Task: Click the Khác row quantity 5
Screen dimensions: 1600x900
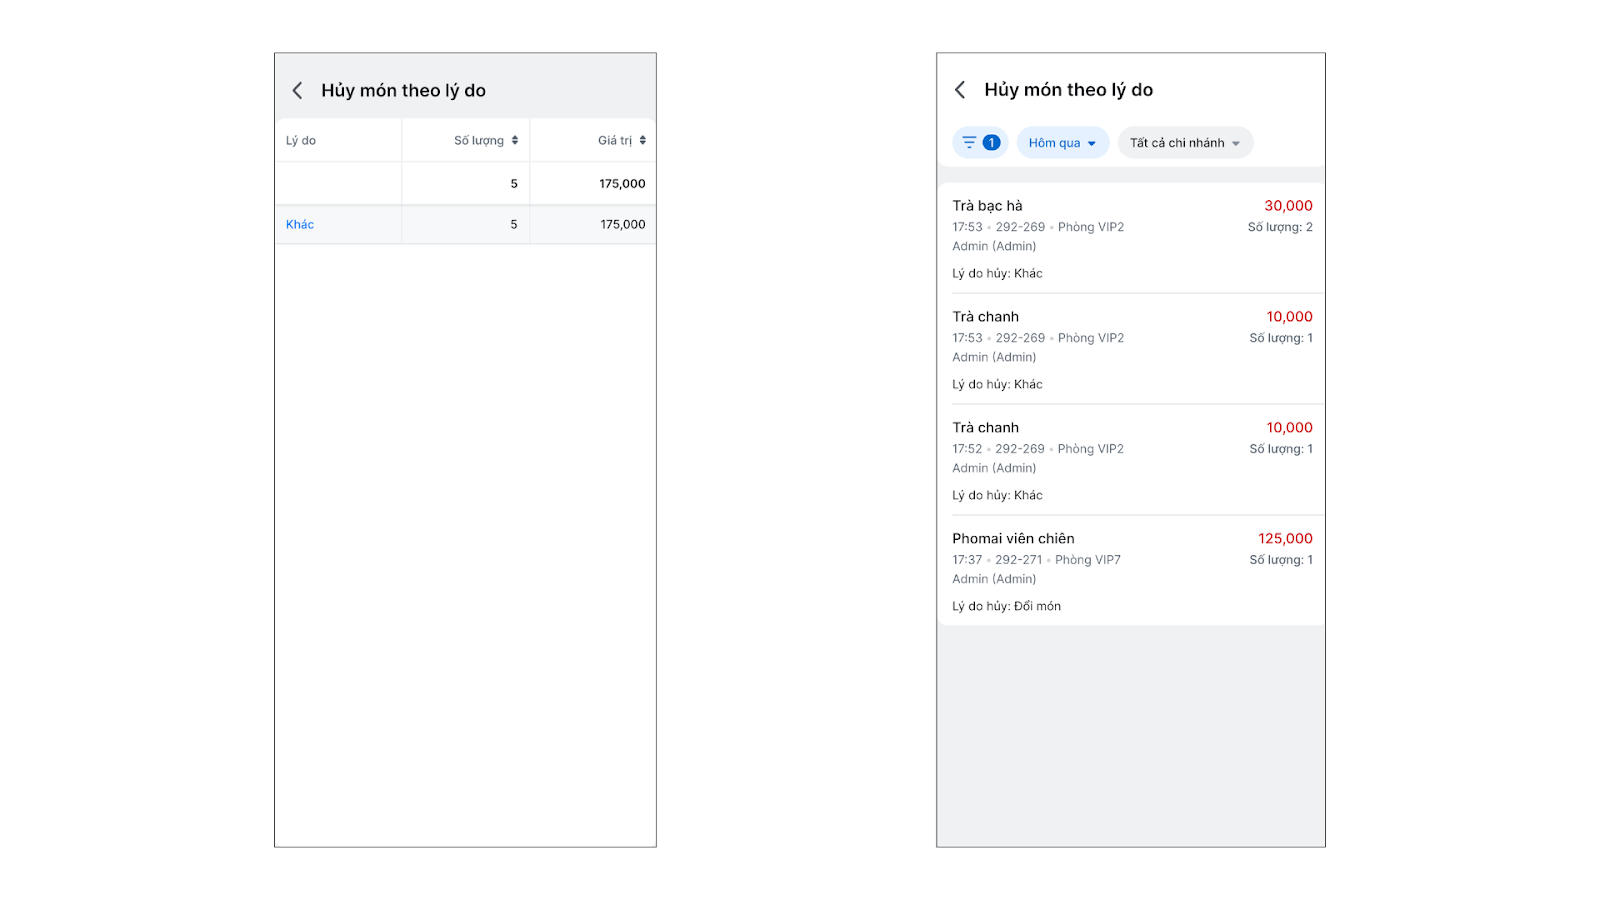Action: 514,225
